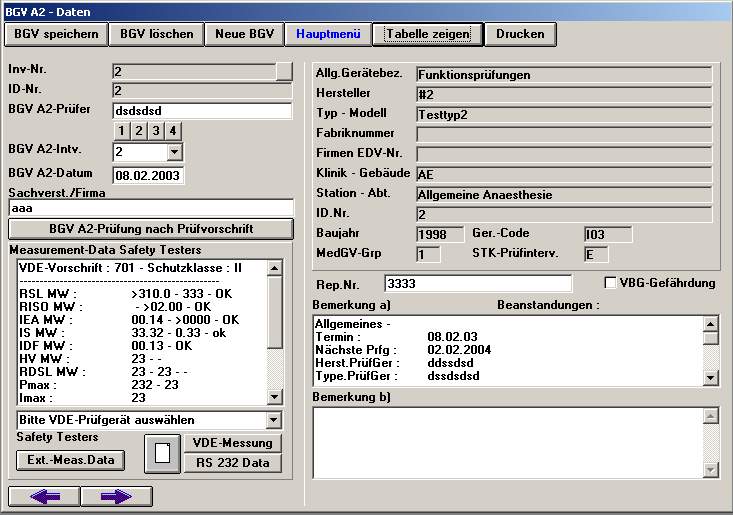Select the RSL MW measurement line

(125, 294)
